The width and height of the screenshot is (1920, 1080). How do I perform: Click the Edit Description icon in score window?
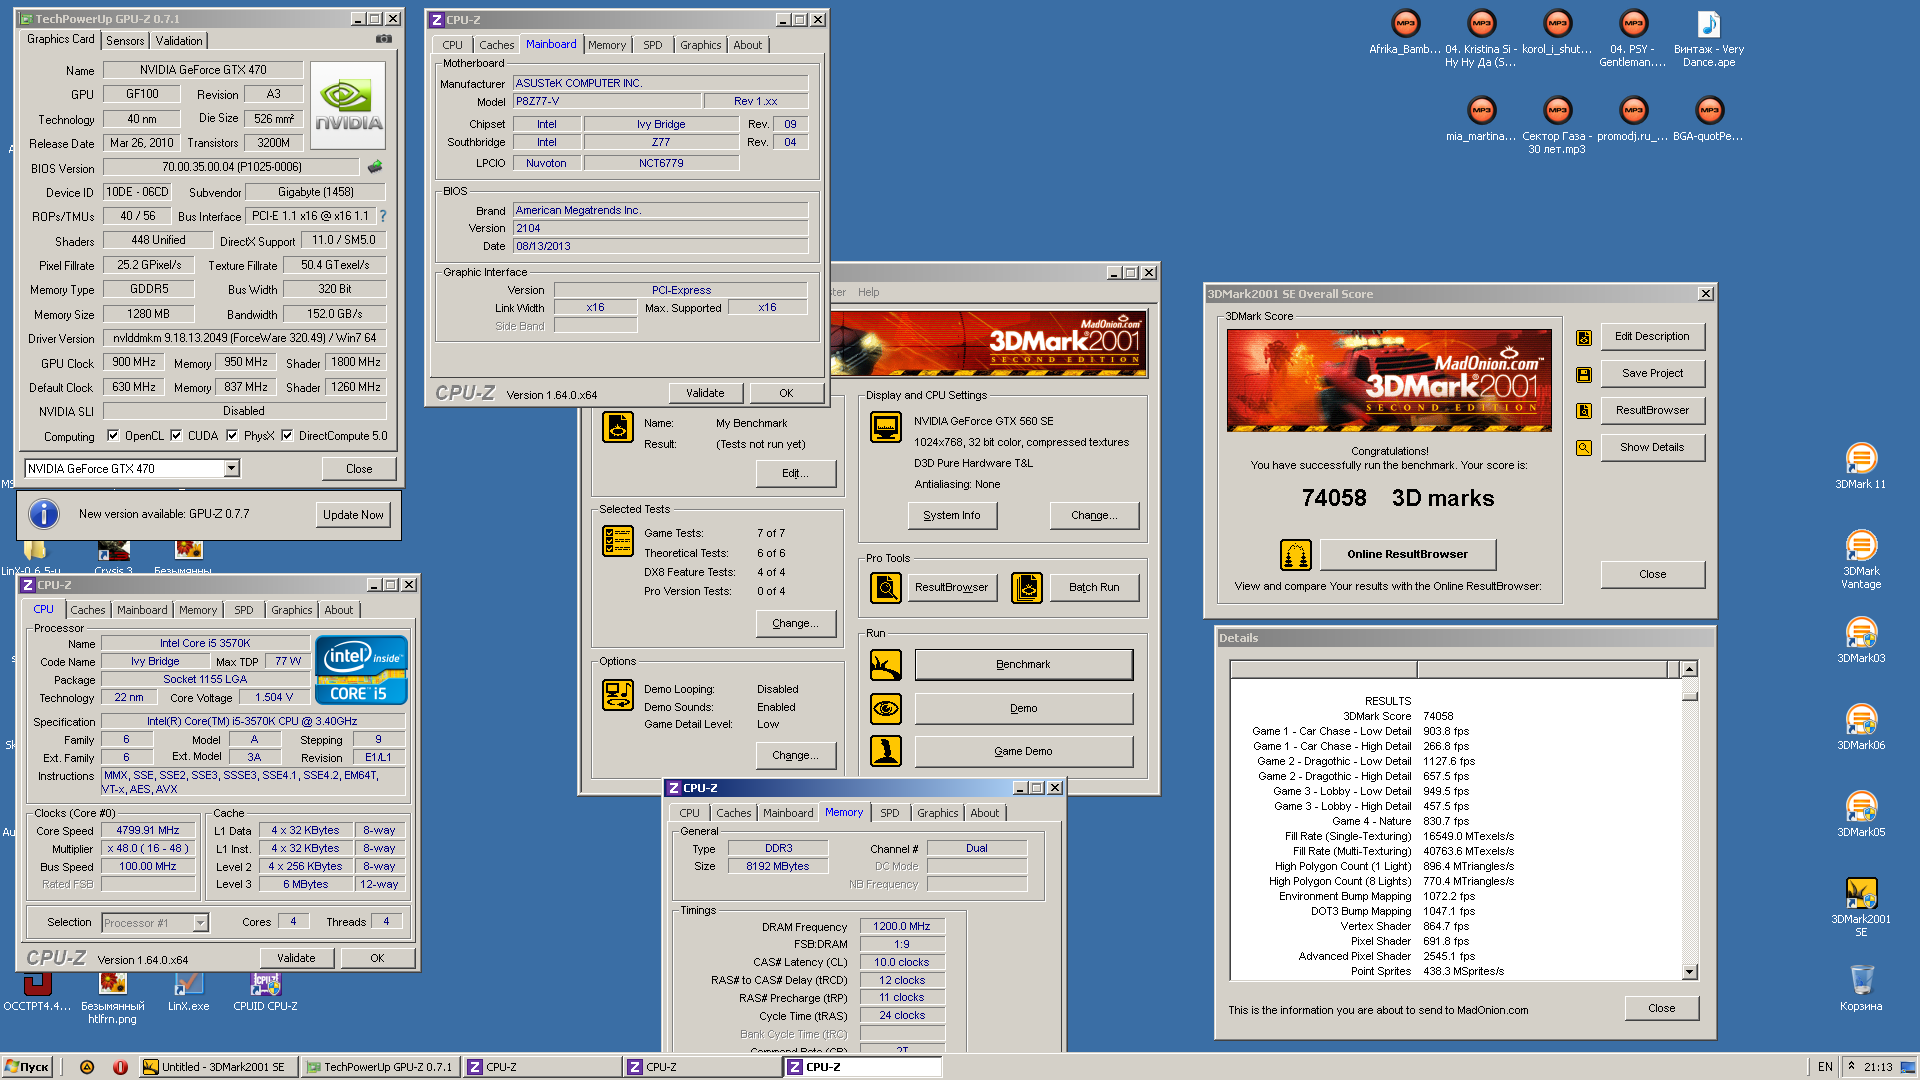(1584, 337)
